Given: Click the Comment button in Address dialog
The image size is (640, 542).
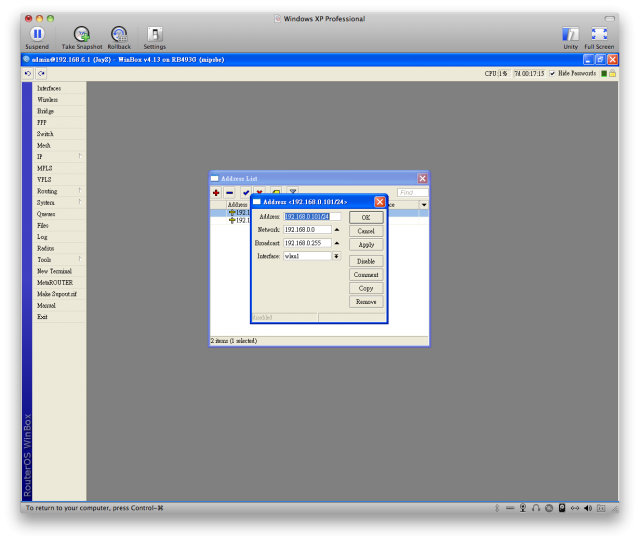Looking at the screenshot, I should pos(366,275).
